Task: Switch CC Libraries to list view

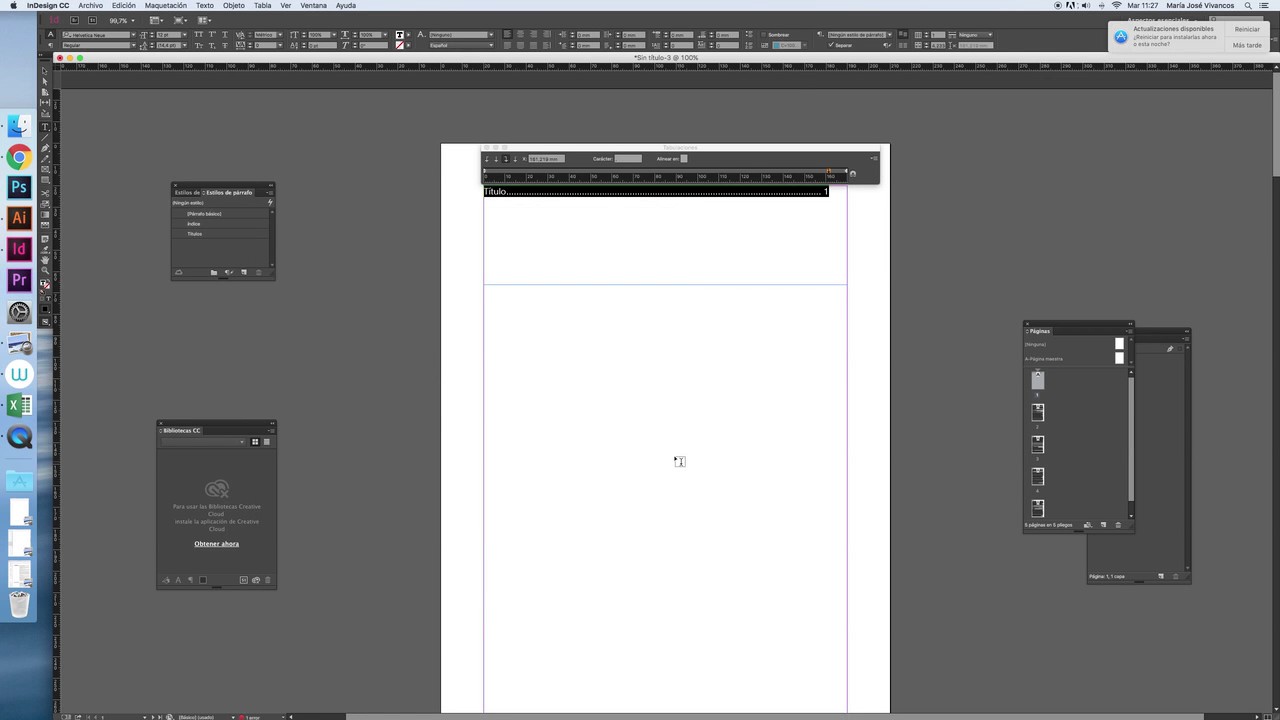Action: tap(266, 442)
